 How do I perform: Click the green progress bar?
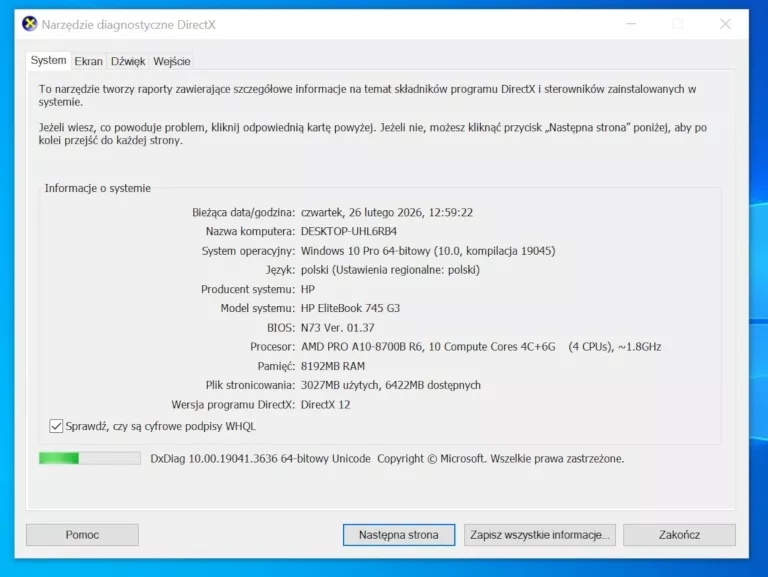[90, 458]
